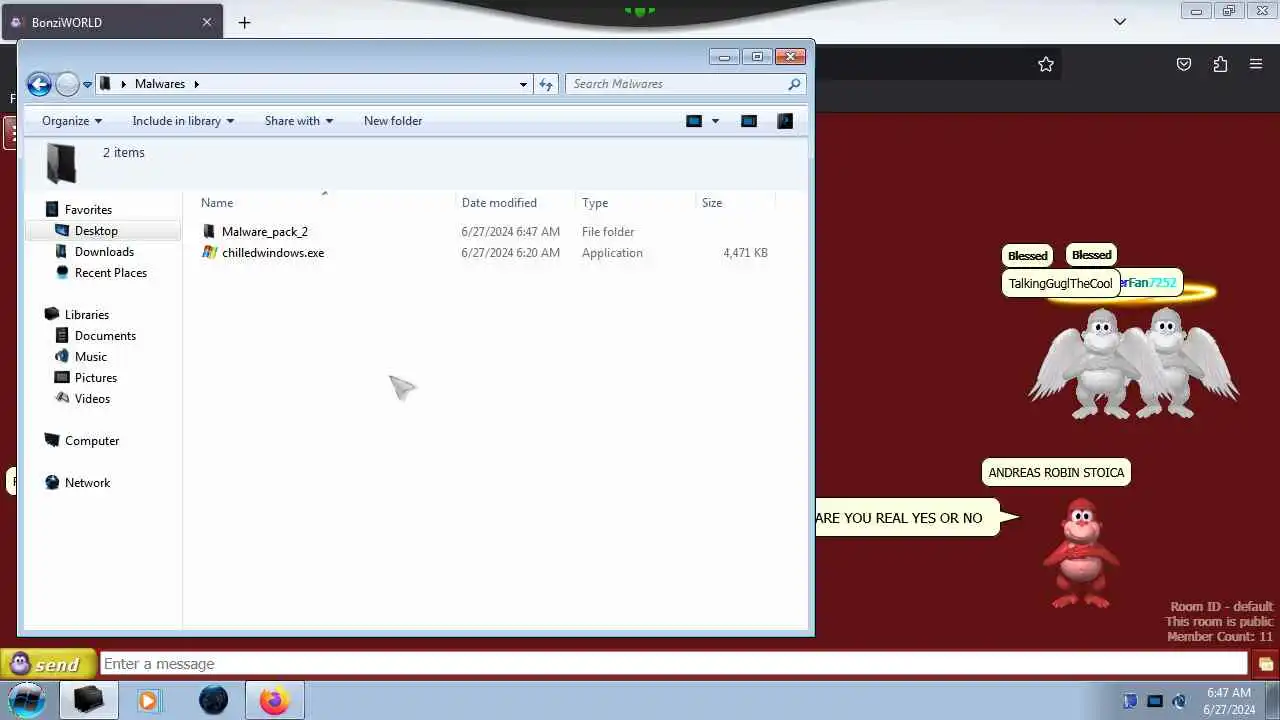Click the TalkingGuglTheCool name tag
The width and height of the screenshot is (1280, 720).
[1060, 283]
